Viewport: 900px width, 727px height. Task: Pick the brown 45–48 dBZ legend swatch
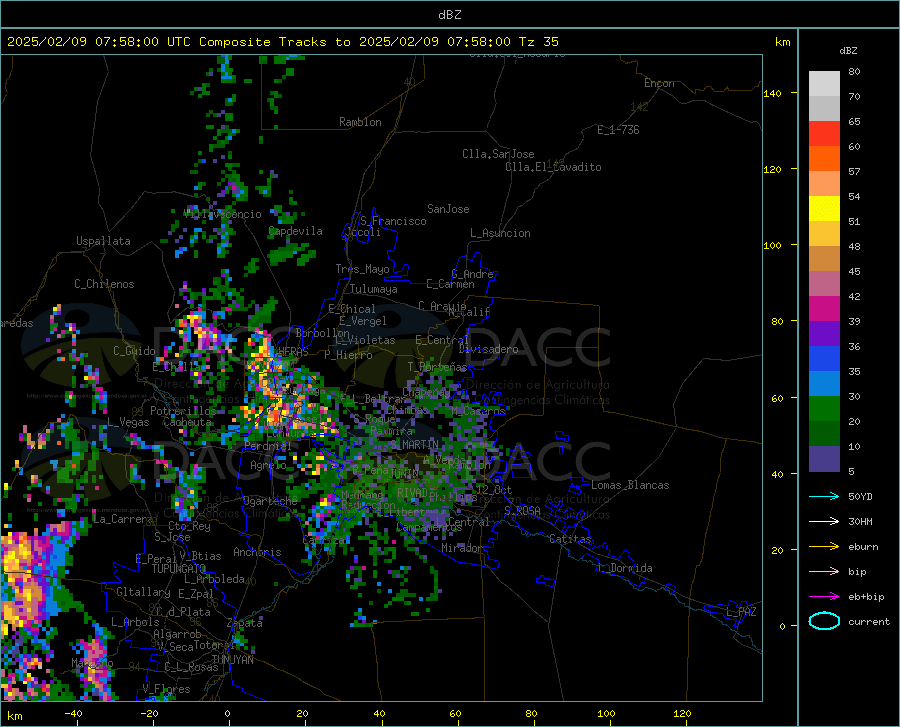(824, 259)
